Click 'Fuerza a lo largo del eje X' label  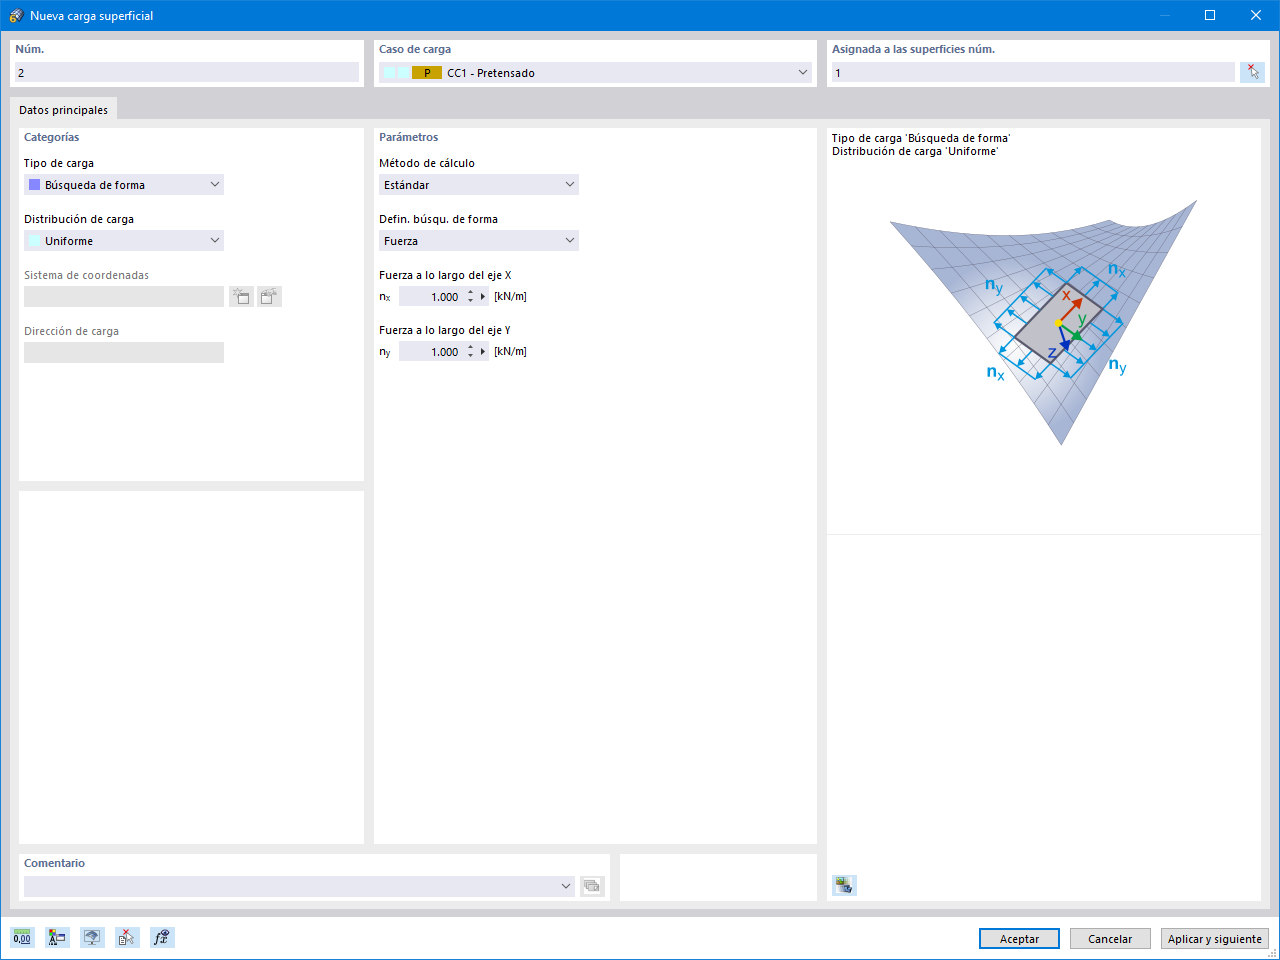[445, 275]
